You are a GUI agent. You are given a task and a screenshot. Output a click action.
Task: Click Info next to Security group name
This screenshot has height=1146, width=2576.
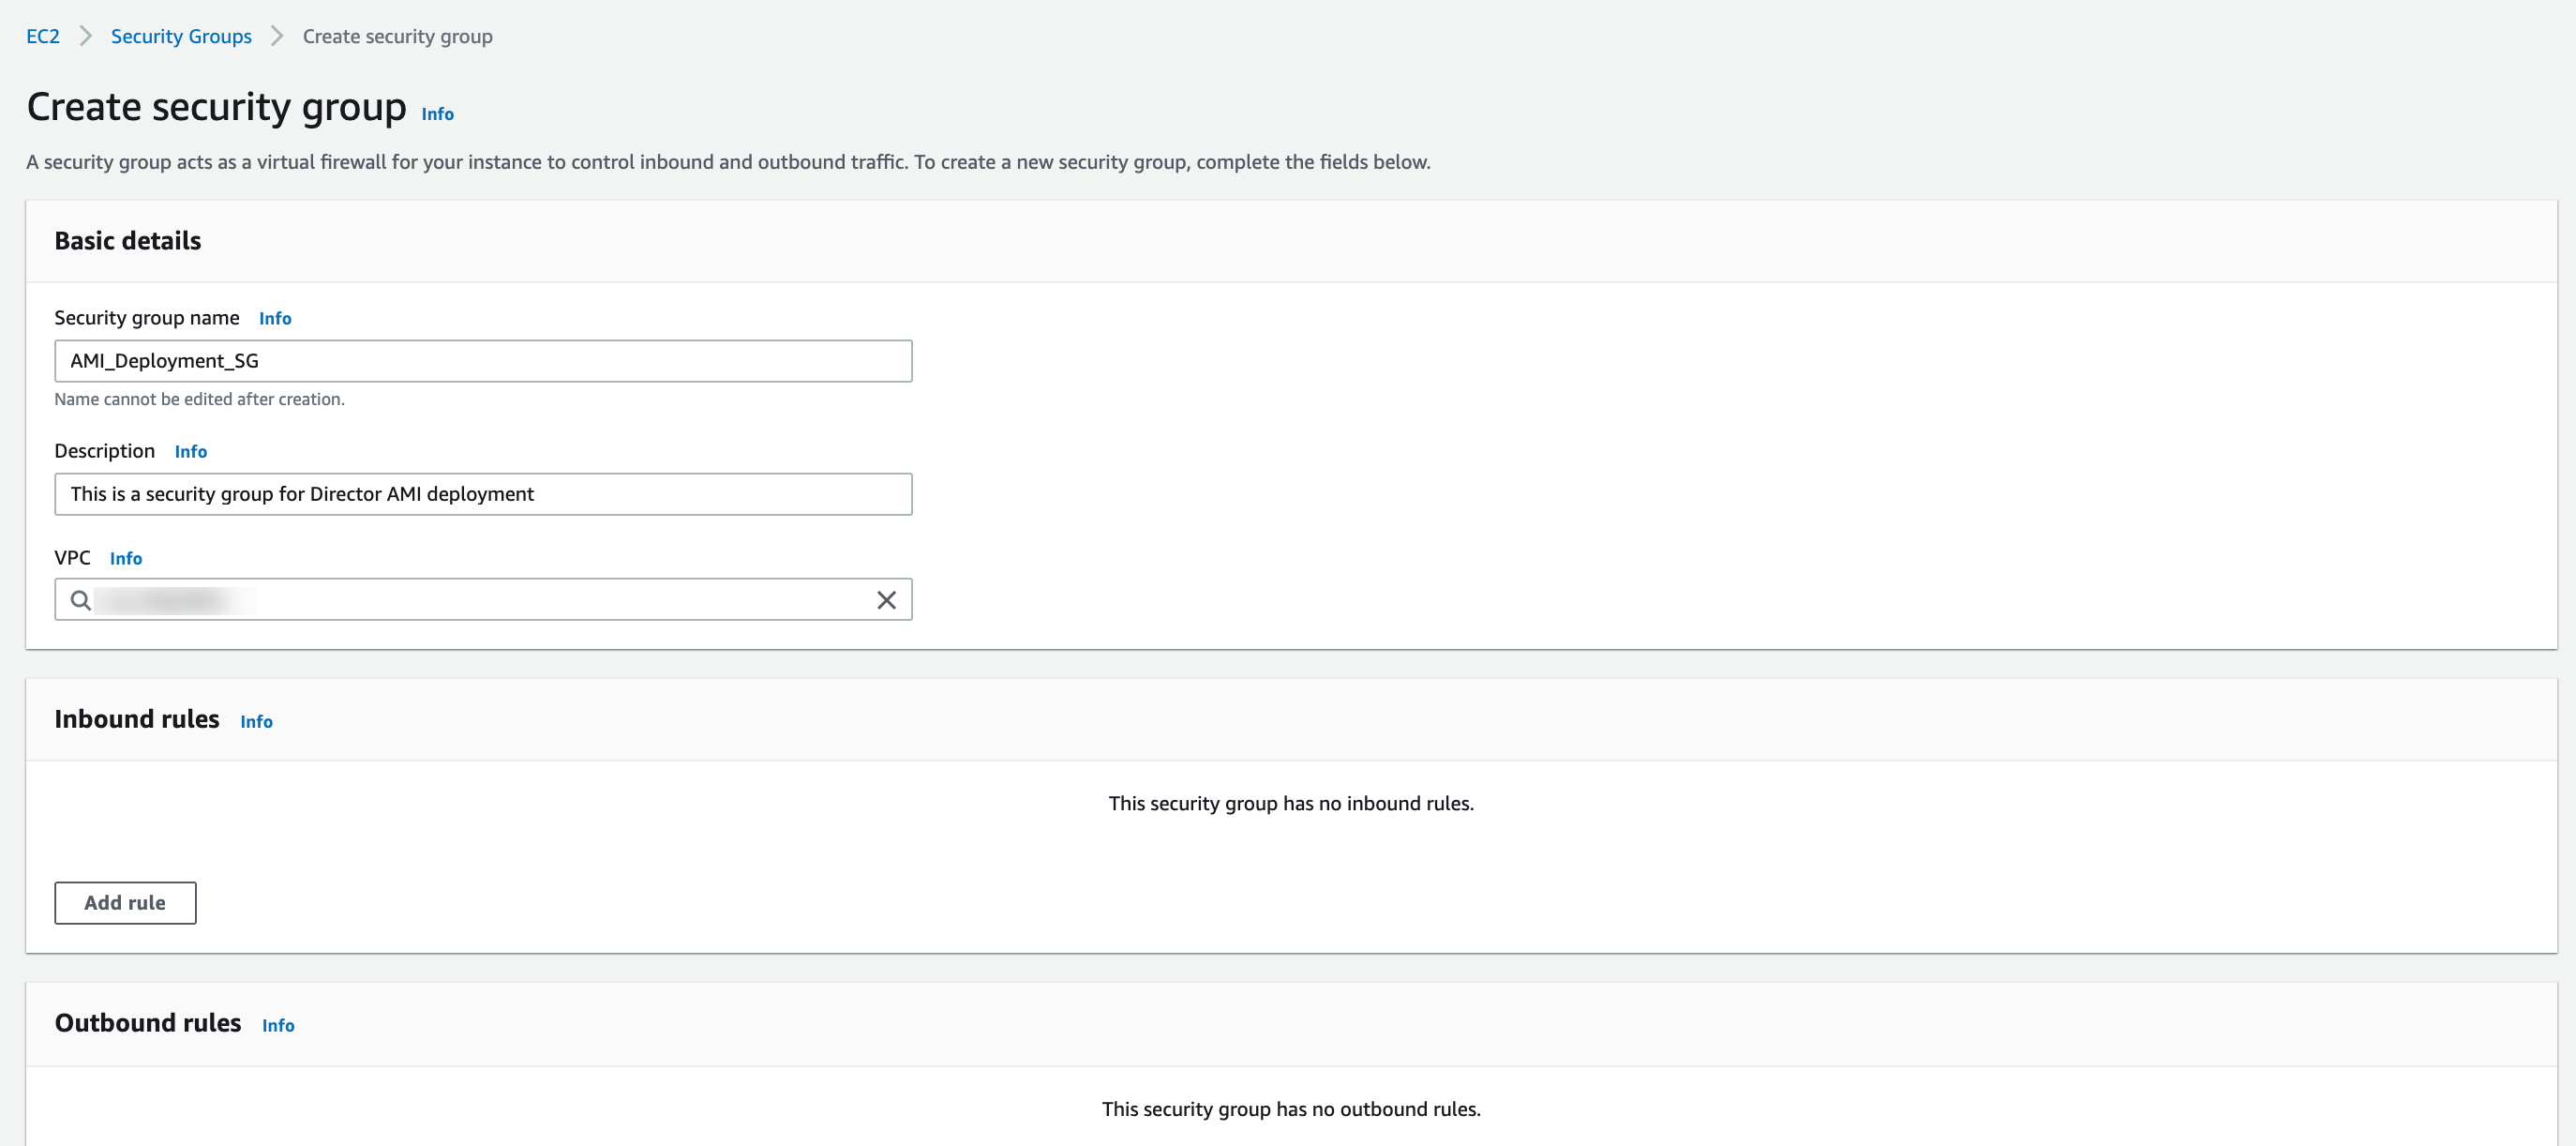275,318
